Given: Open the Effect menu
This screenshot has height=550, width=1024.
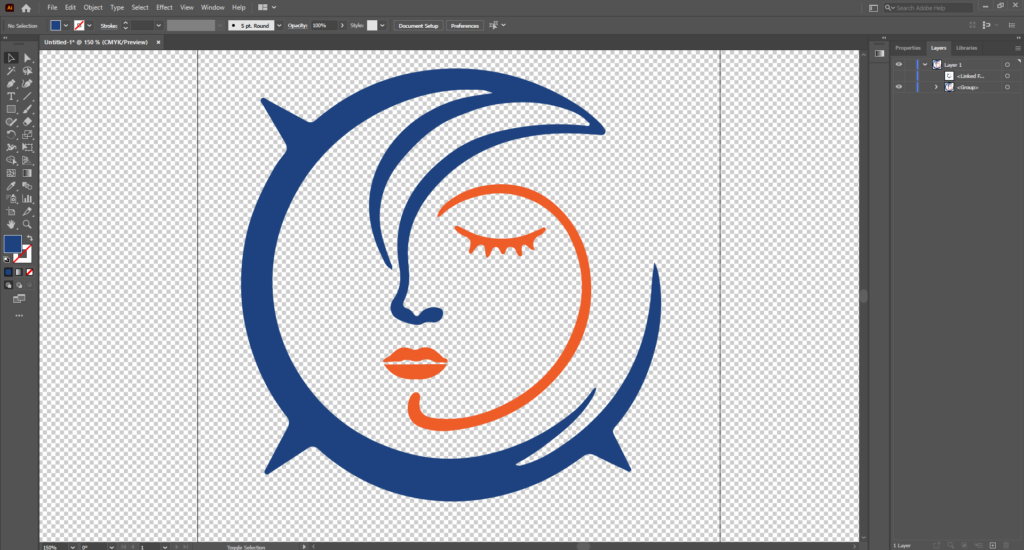Looking at the screenshot, I should 164,8.
